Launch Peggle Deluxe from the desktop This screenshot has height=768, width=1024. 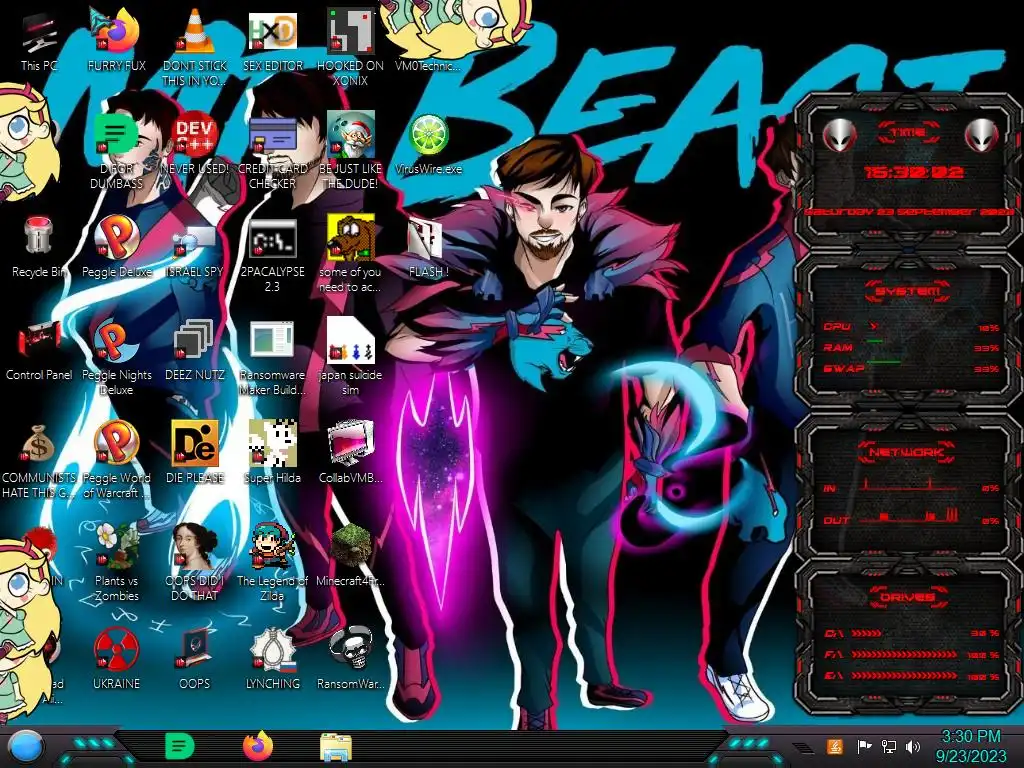click(x=116, y=246)
